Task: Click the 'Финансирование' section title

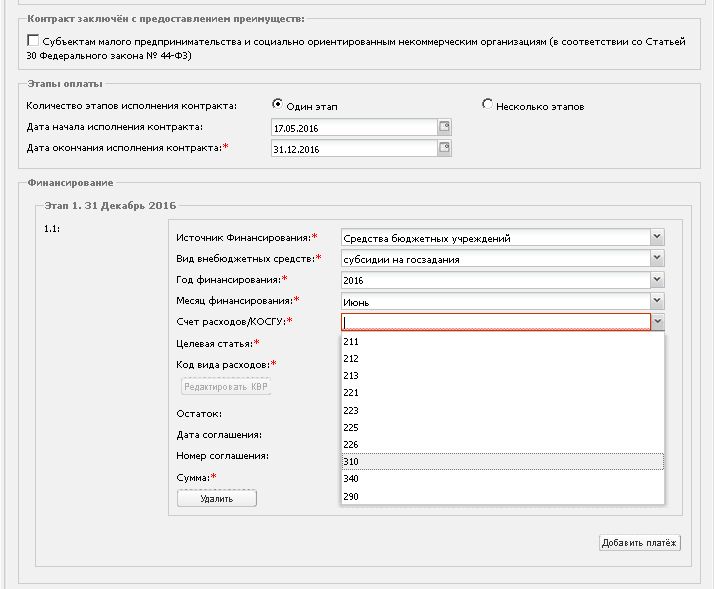Action: [x=70, y=183]
